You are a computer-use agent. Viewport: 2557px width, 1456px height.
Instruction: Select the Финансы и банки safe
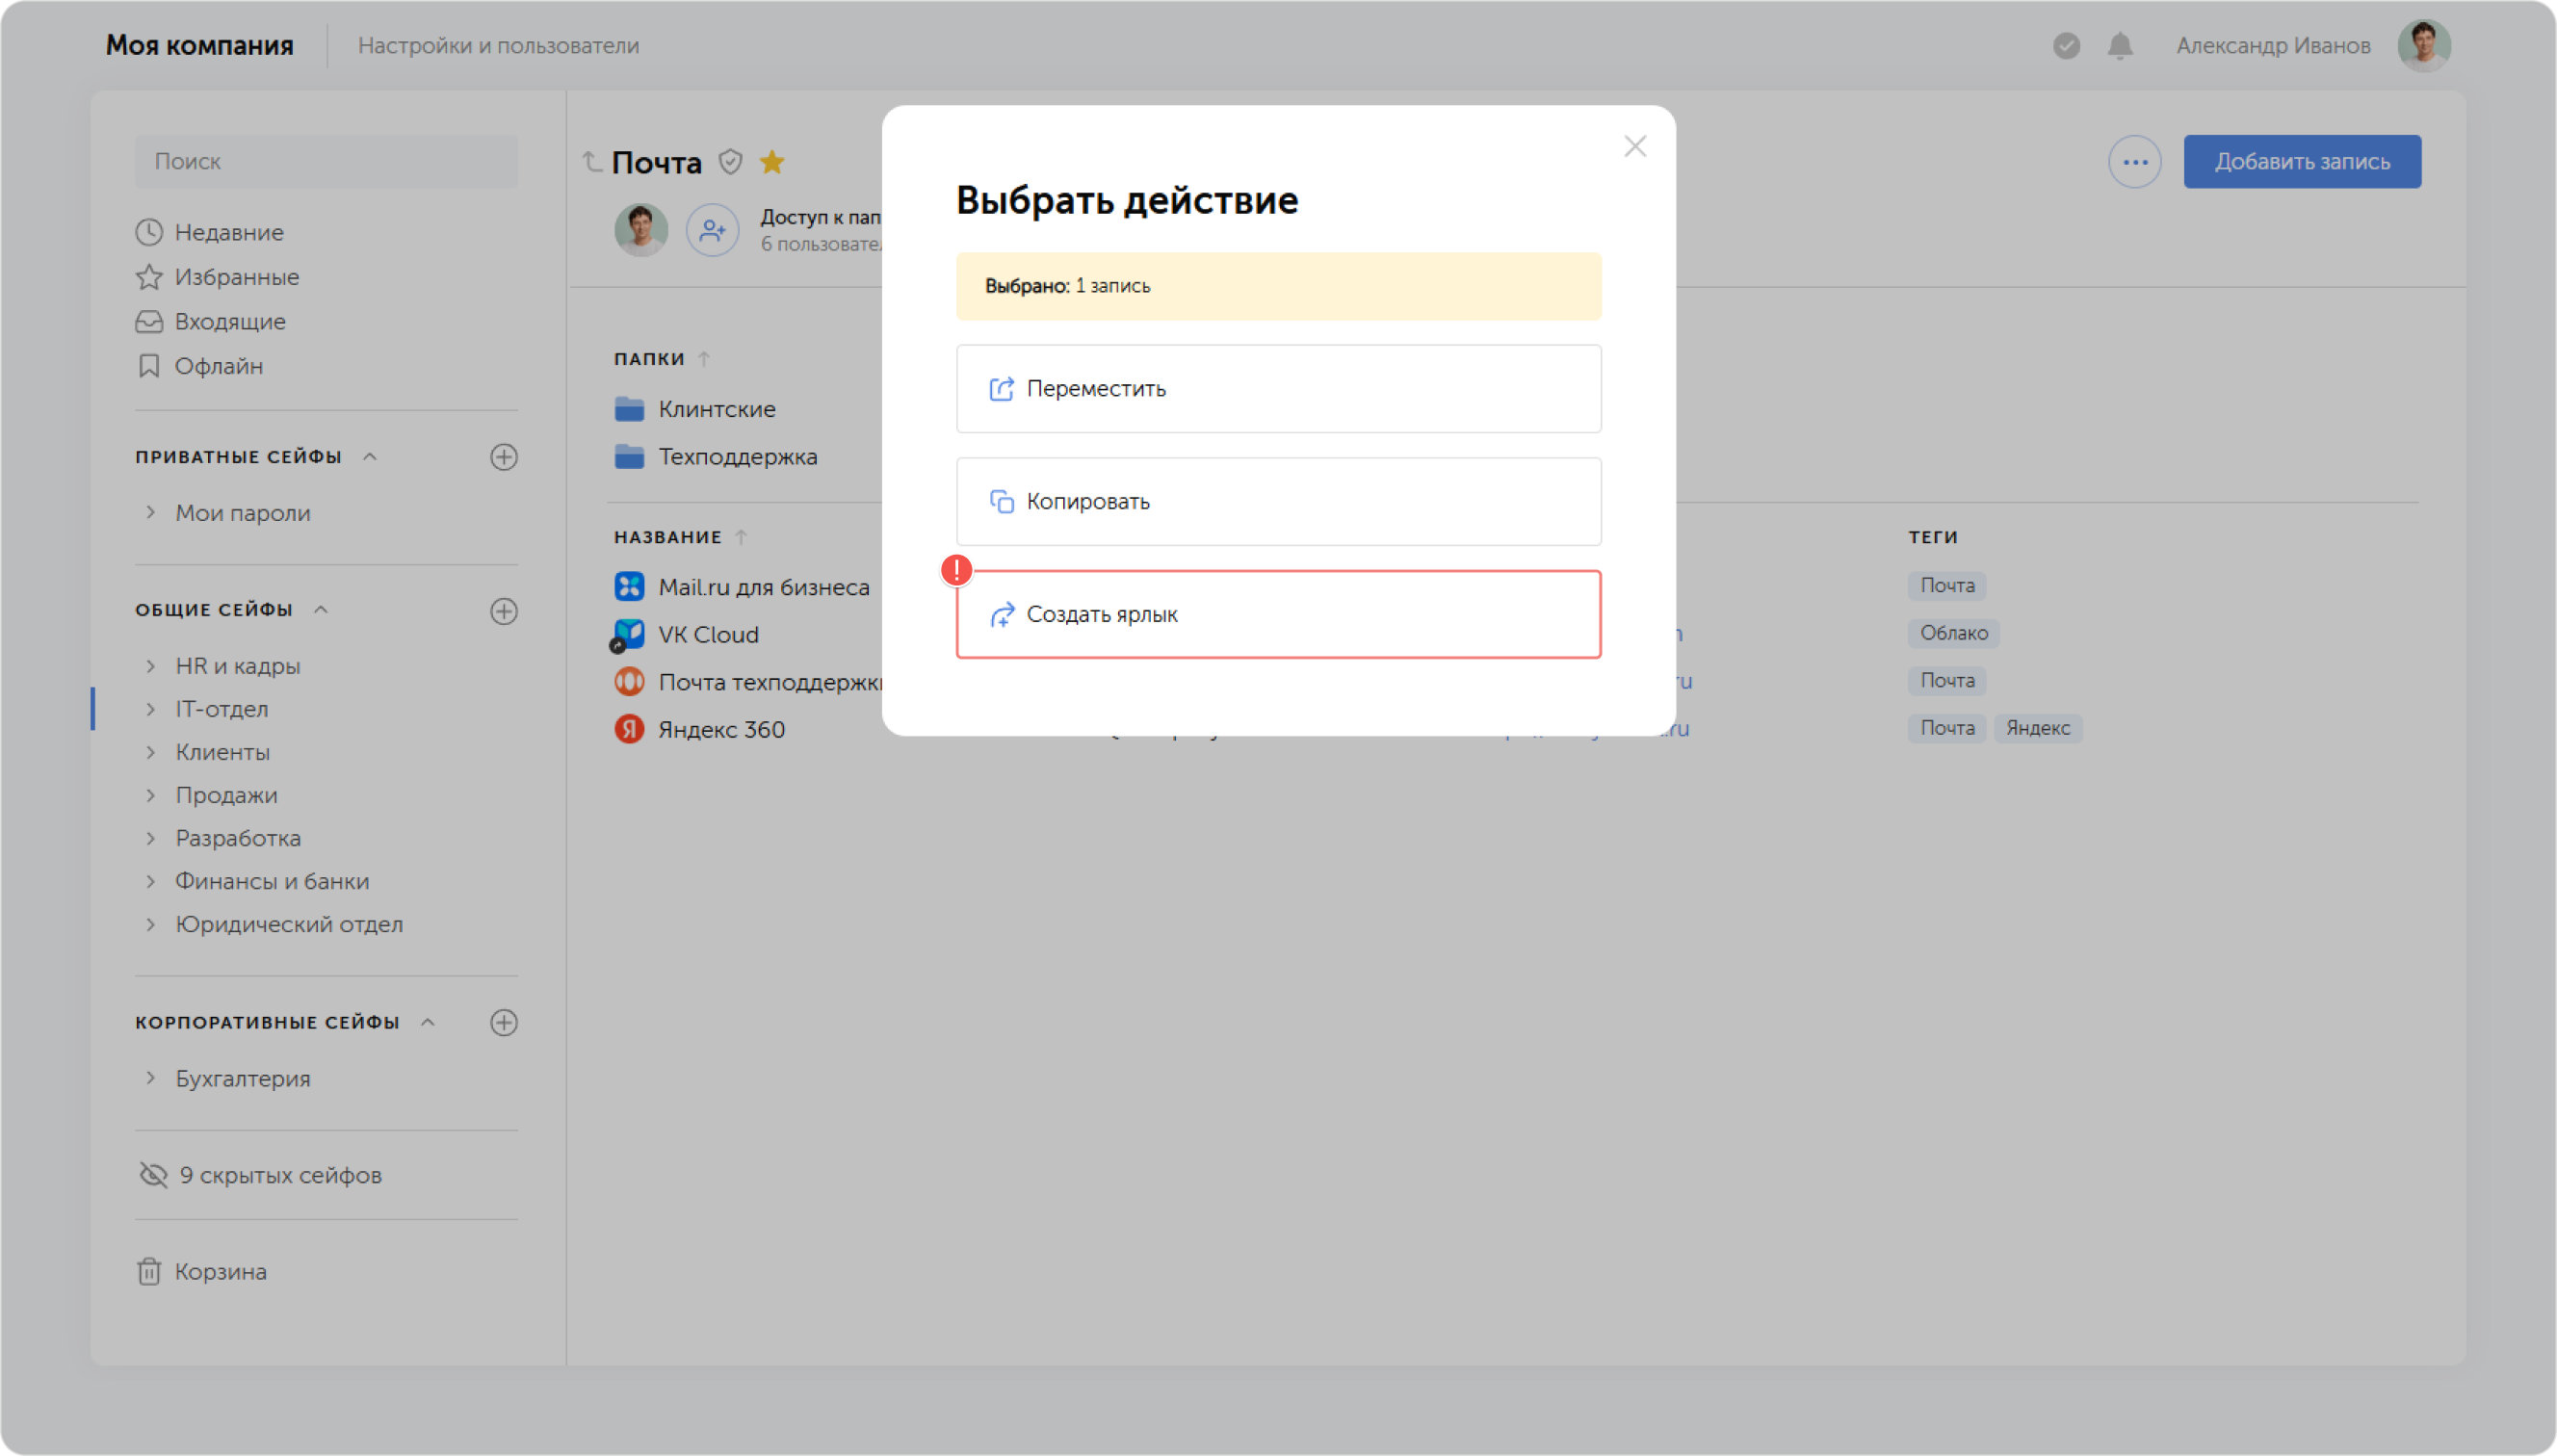tap(272, 881)
